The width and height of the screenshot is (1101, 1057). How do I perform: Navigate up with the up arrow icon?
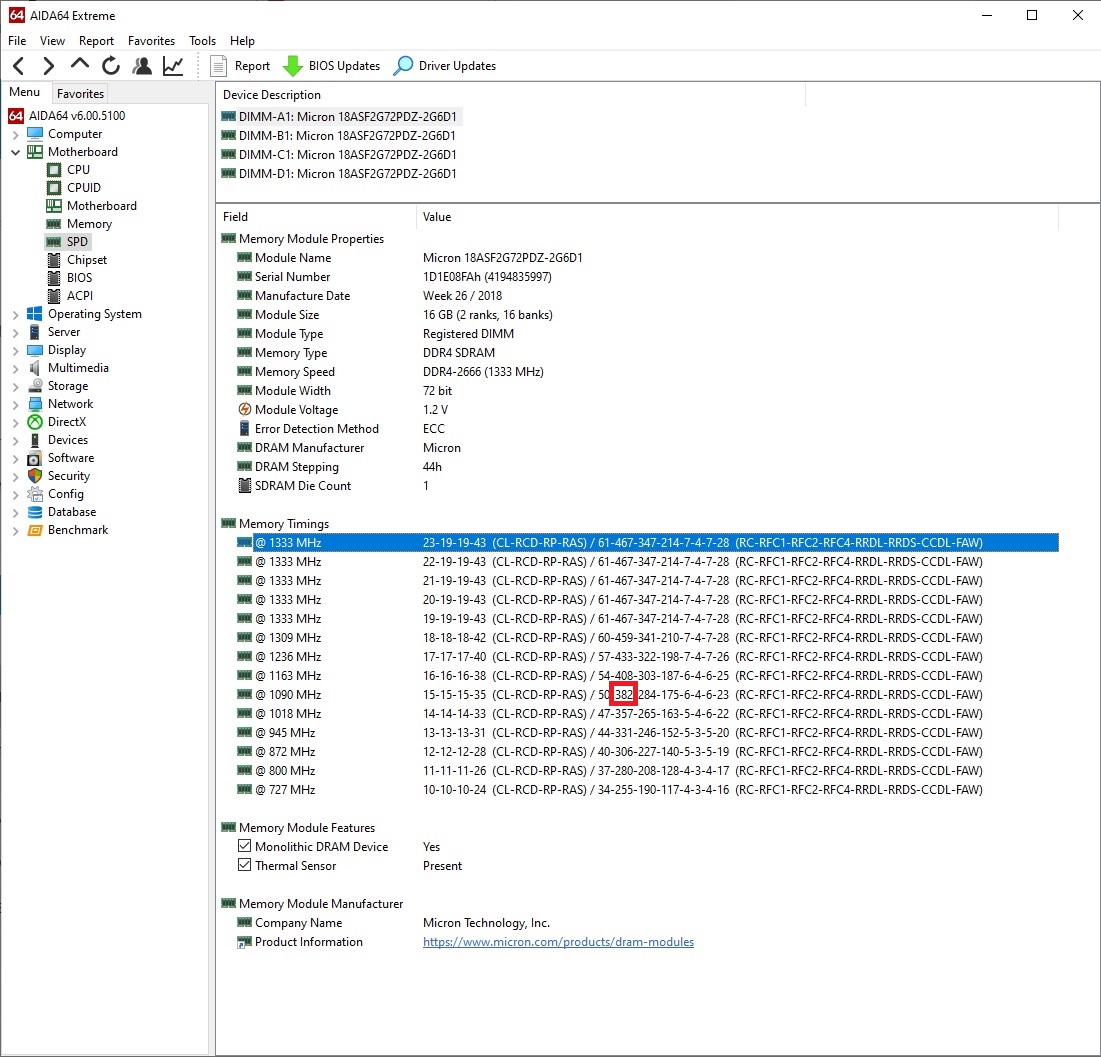click(x=79, y=65)
